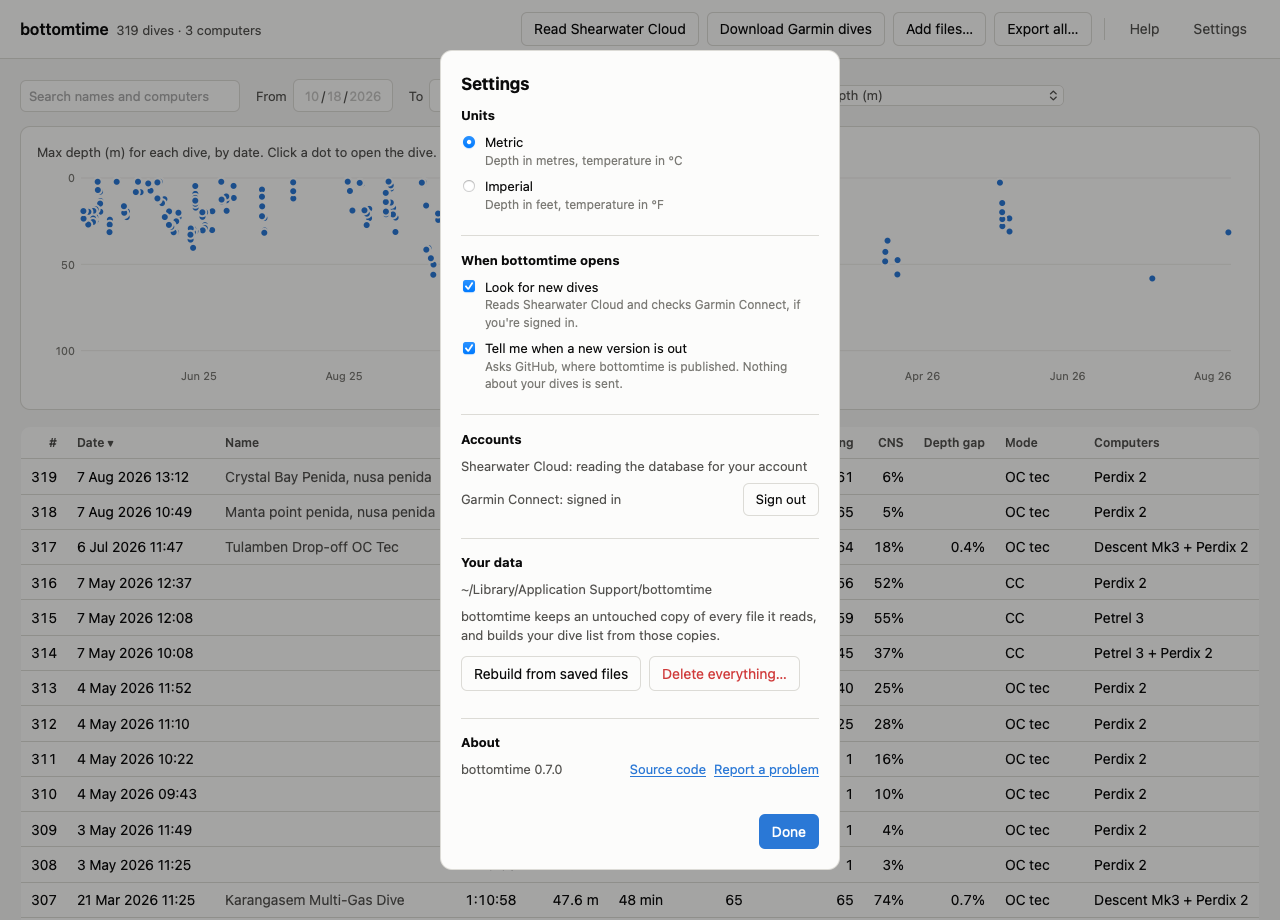This screenshot has height=920, width=1280.
Task: Click Export all… button
Action: click(x=1042, y=29)
